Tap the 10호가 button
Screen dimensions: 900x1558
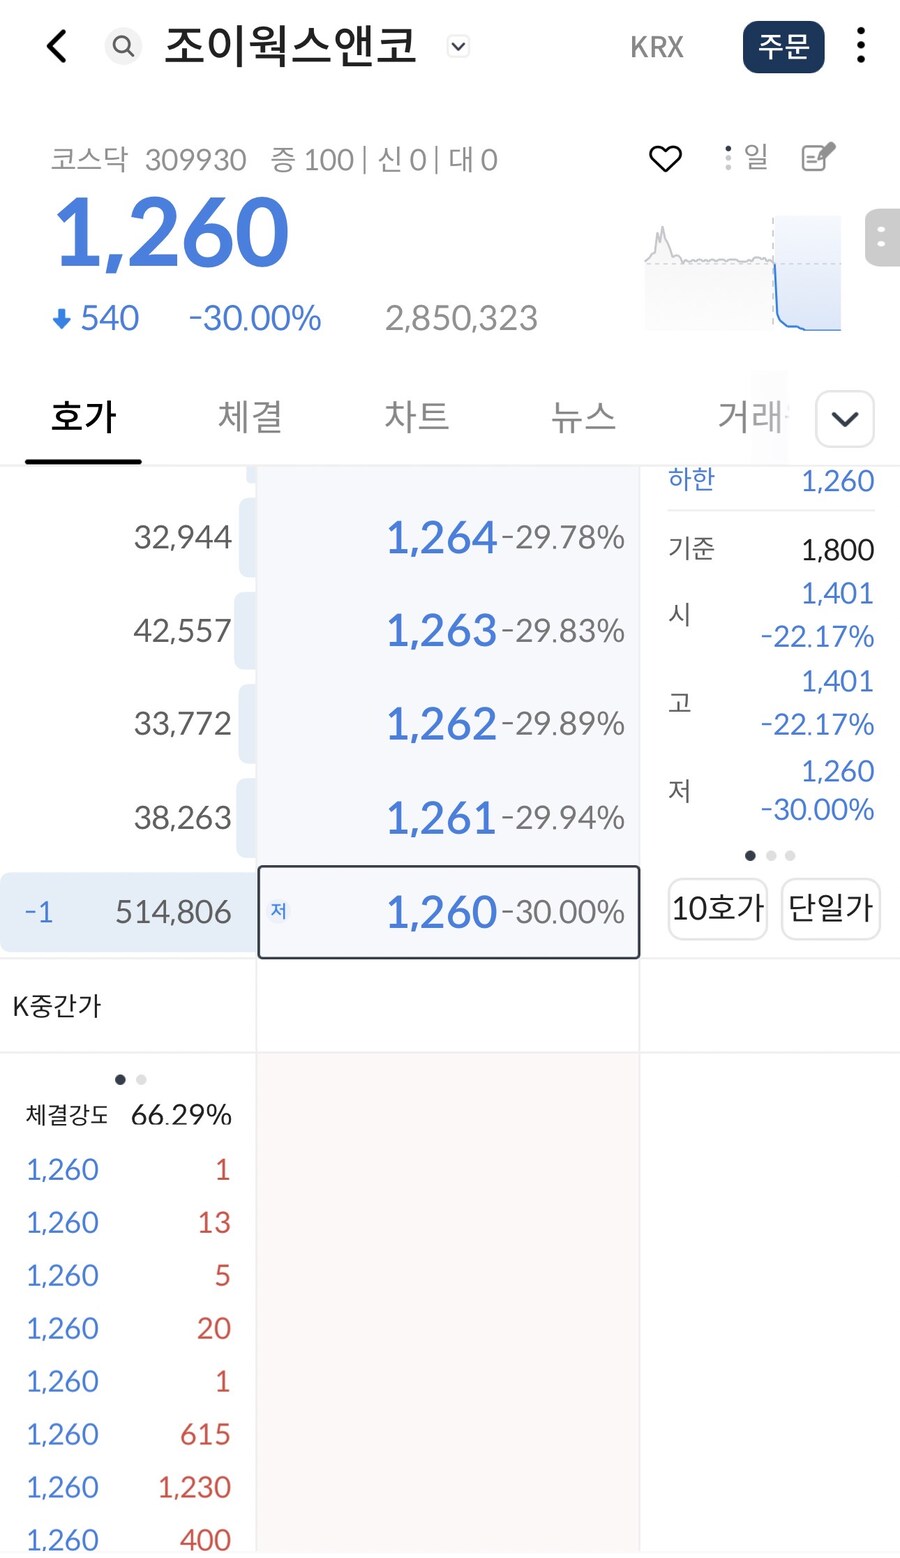coord(717,909)
